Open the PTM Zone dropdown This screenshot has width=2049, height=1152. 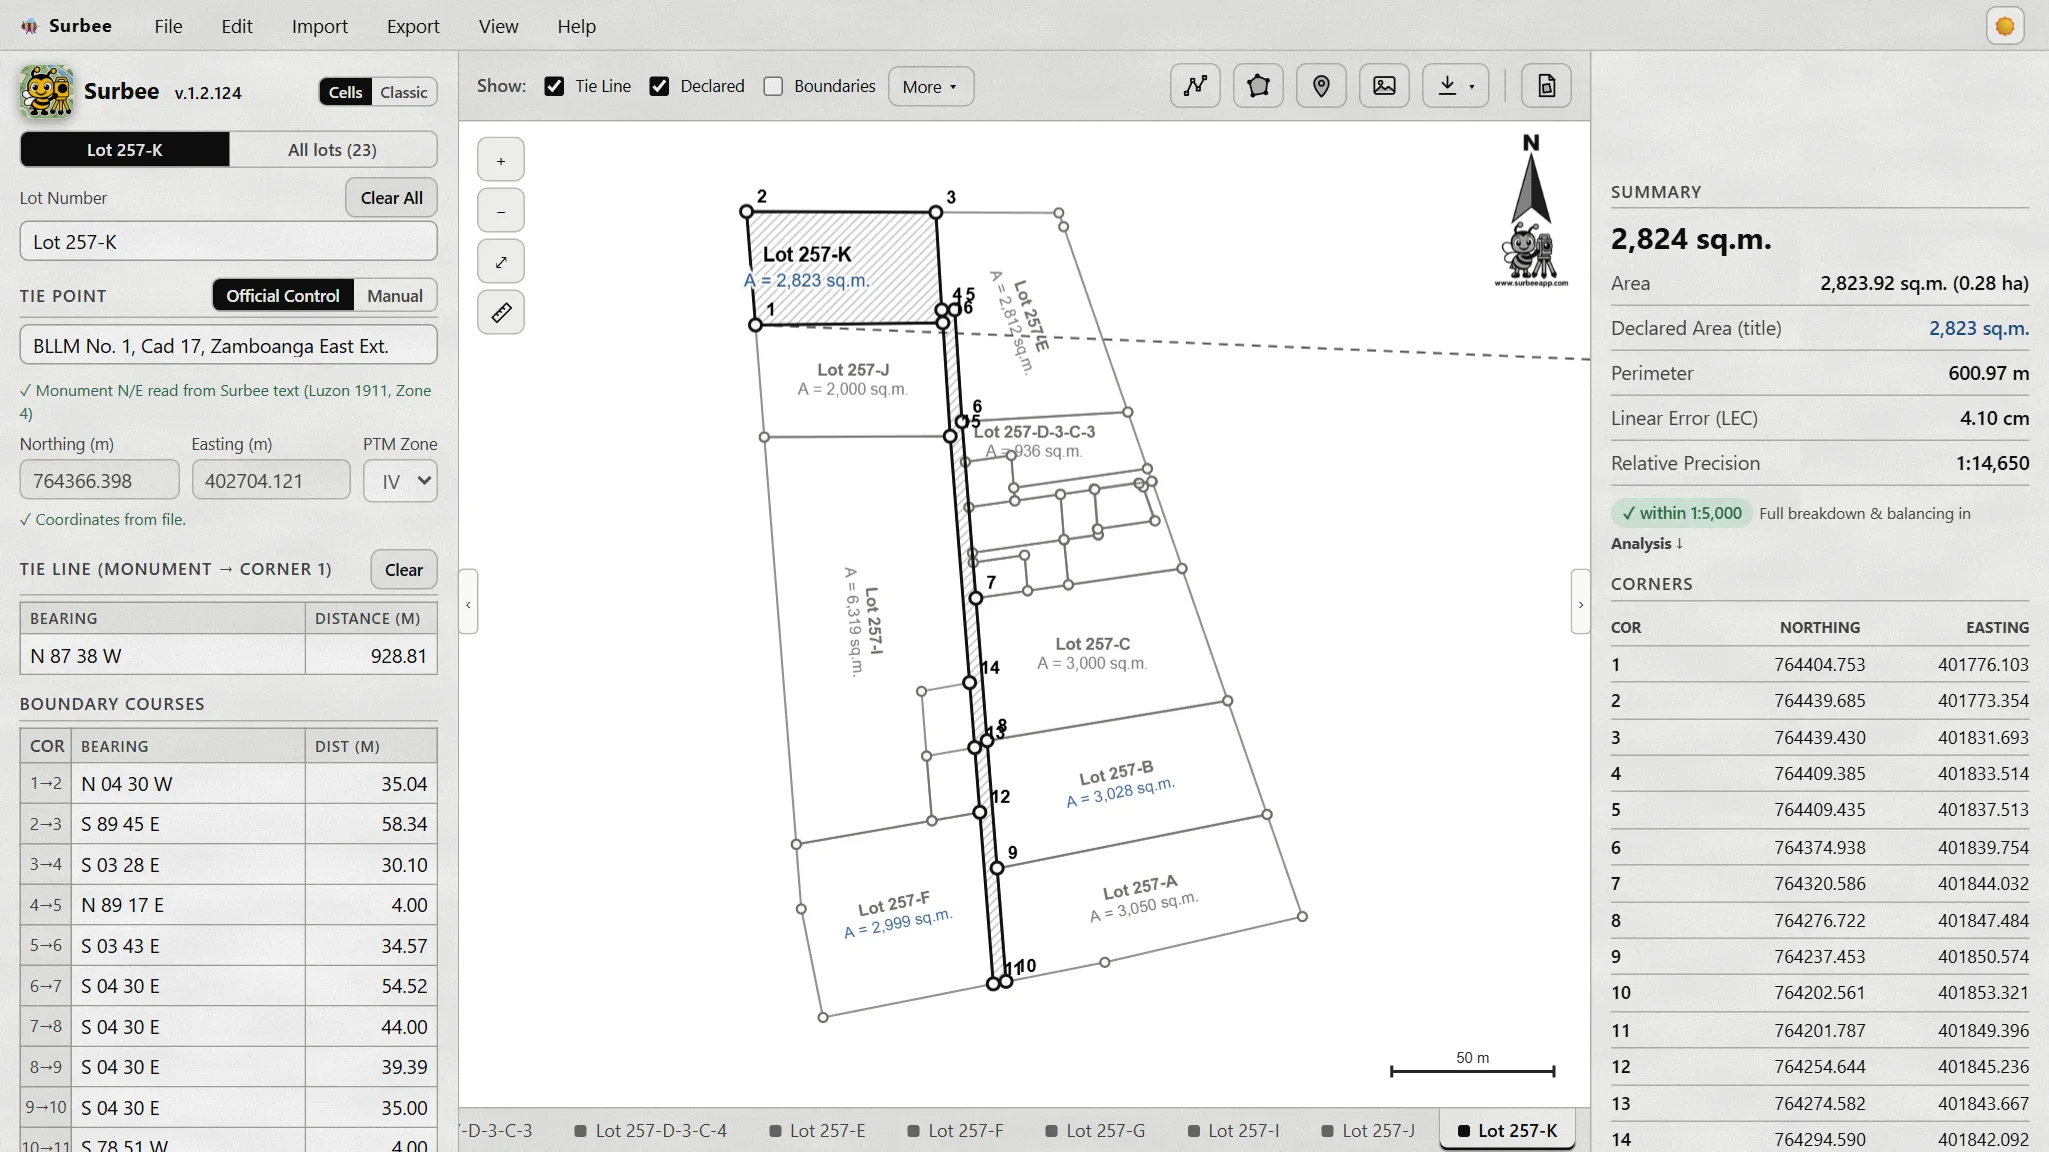coord(400,481)
